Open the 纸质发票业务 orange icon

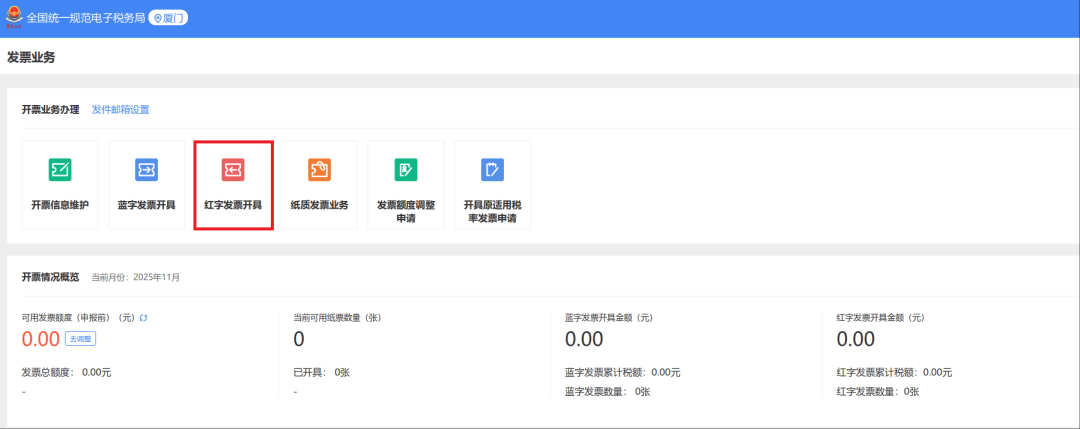pyautogui.click(x=319, y=170)
